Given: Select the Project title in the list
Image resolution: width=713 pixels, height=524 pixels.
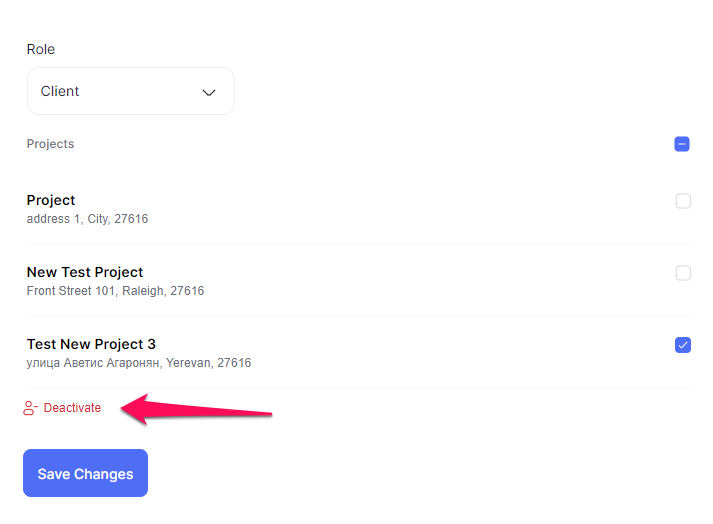Looking at the screenshot, I should click(x=51, y=200).
